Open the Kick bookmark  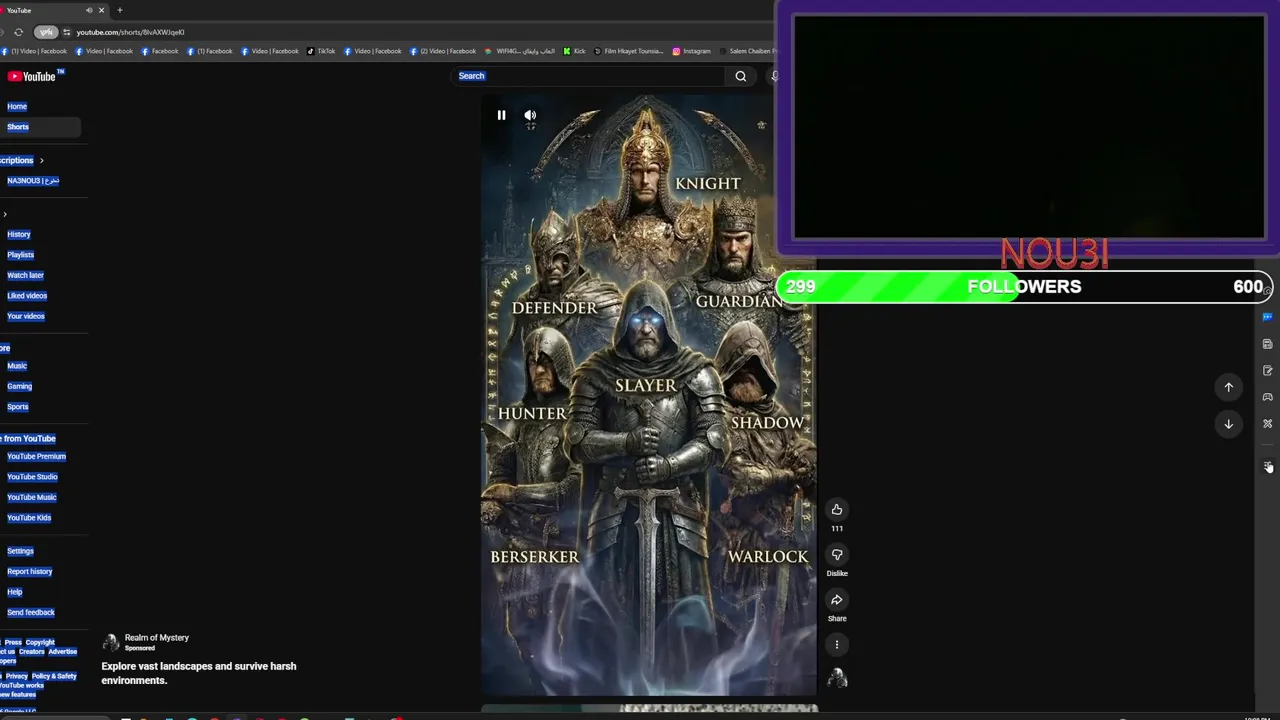click(x=574, y=51)
